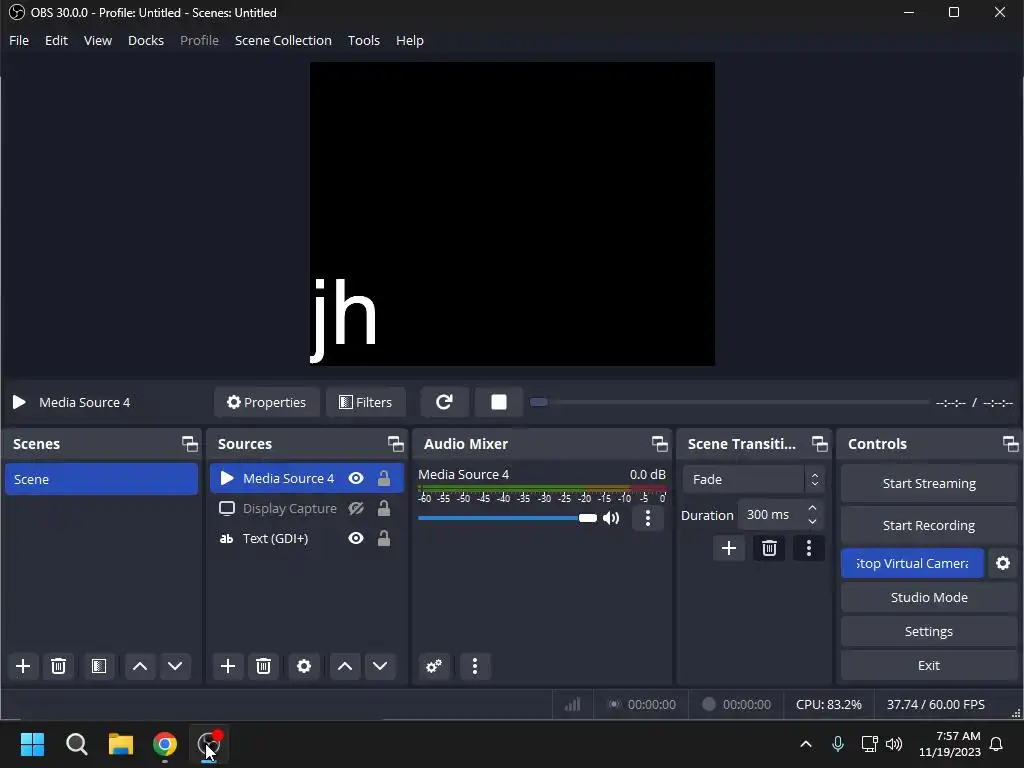Add a configurable scene transition
Viewport: 1024px width, 768px height.
tap(729, 548)
